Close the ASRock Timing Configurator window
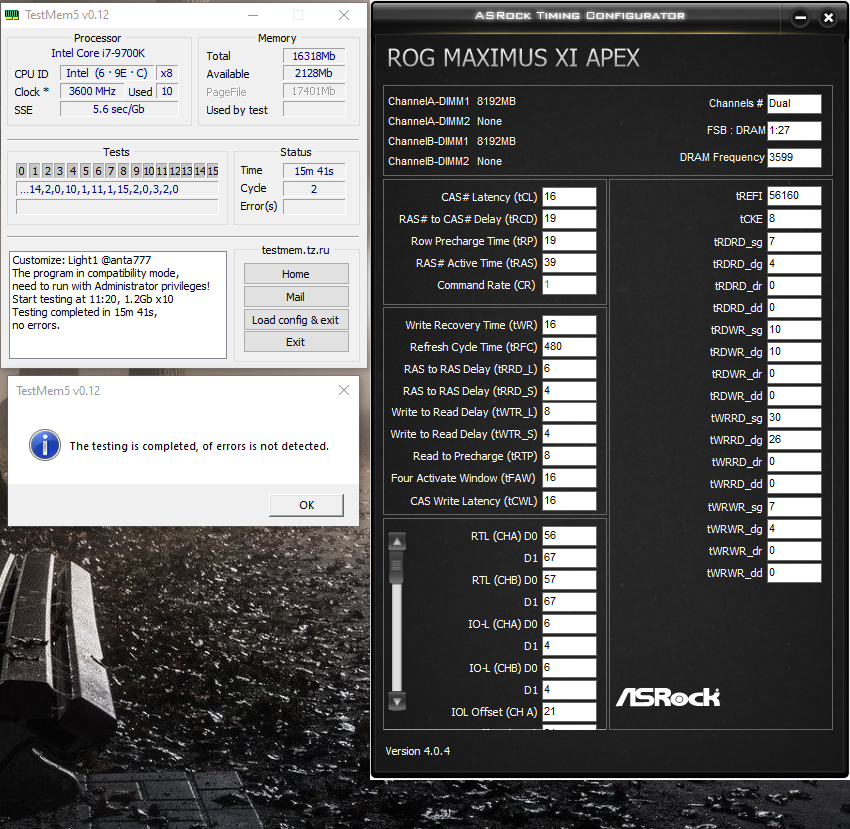Screen dimensions: 850x829 (x=828, y=18)
